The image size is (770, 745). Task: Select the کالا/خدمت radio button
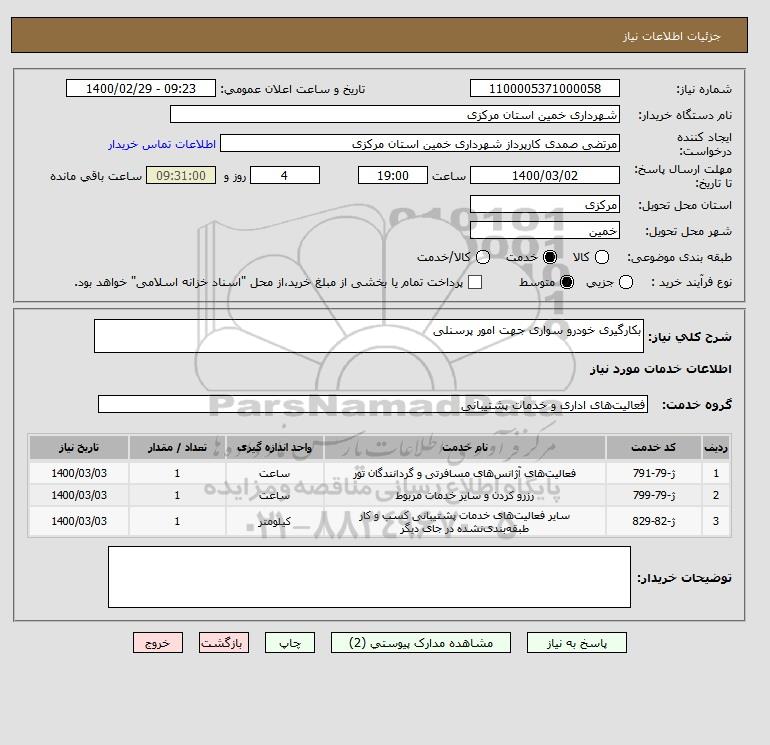click(483, 257)
